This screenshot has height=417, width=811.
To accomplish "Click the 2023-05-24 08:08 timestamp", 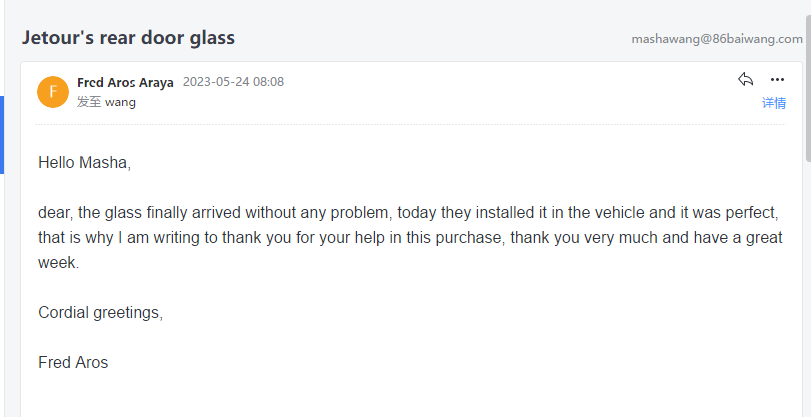I will [x=233, y=82].
